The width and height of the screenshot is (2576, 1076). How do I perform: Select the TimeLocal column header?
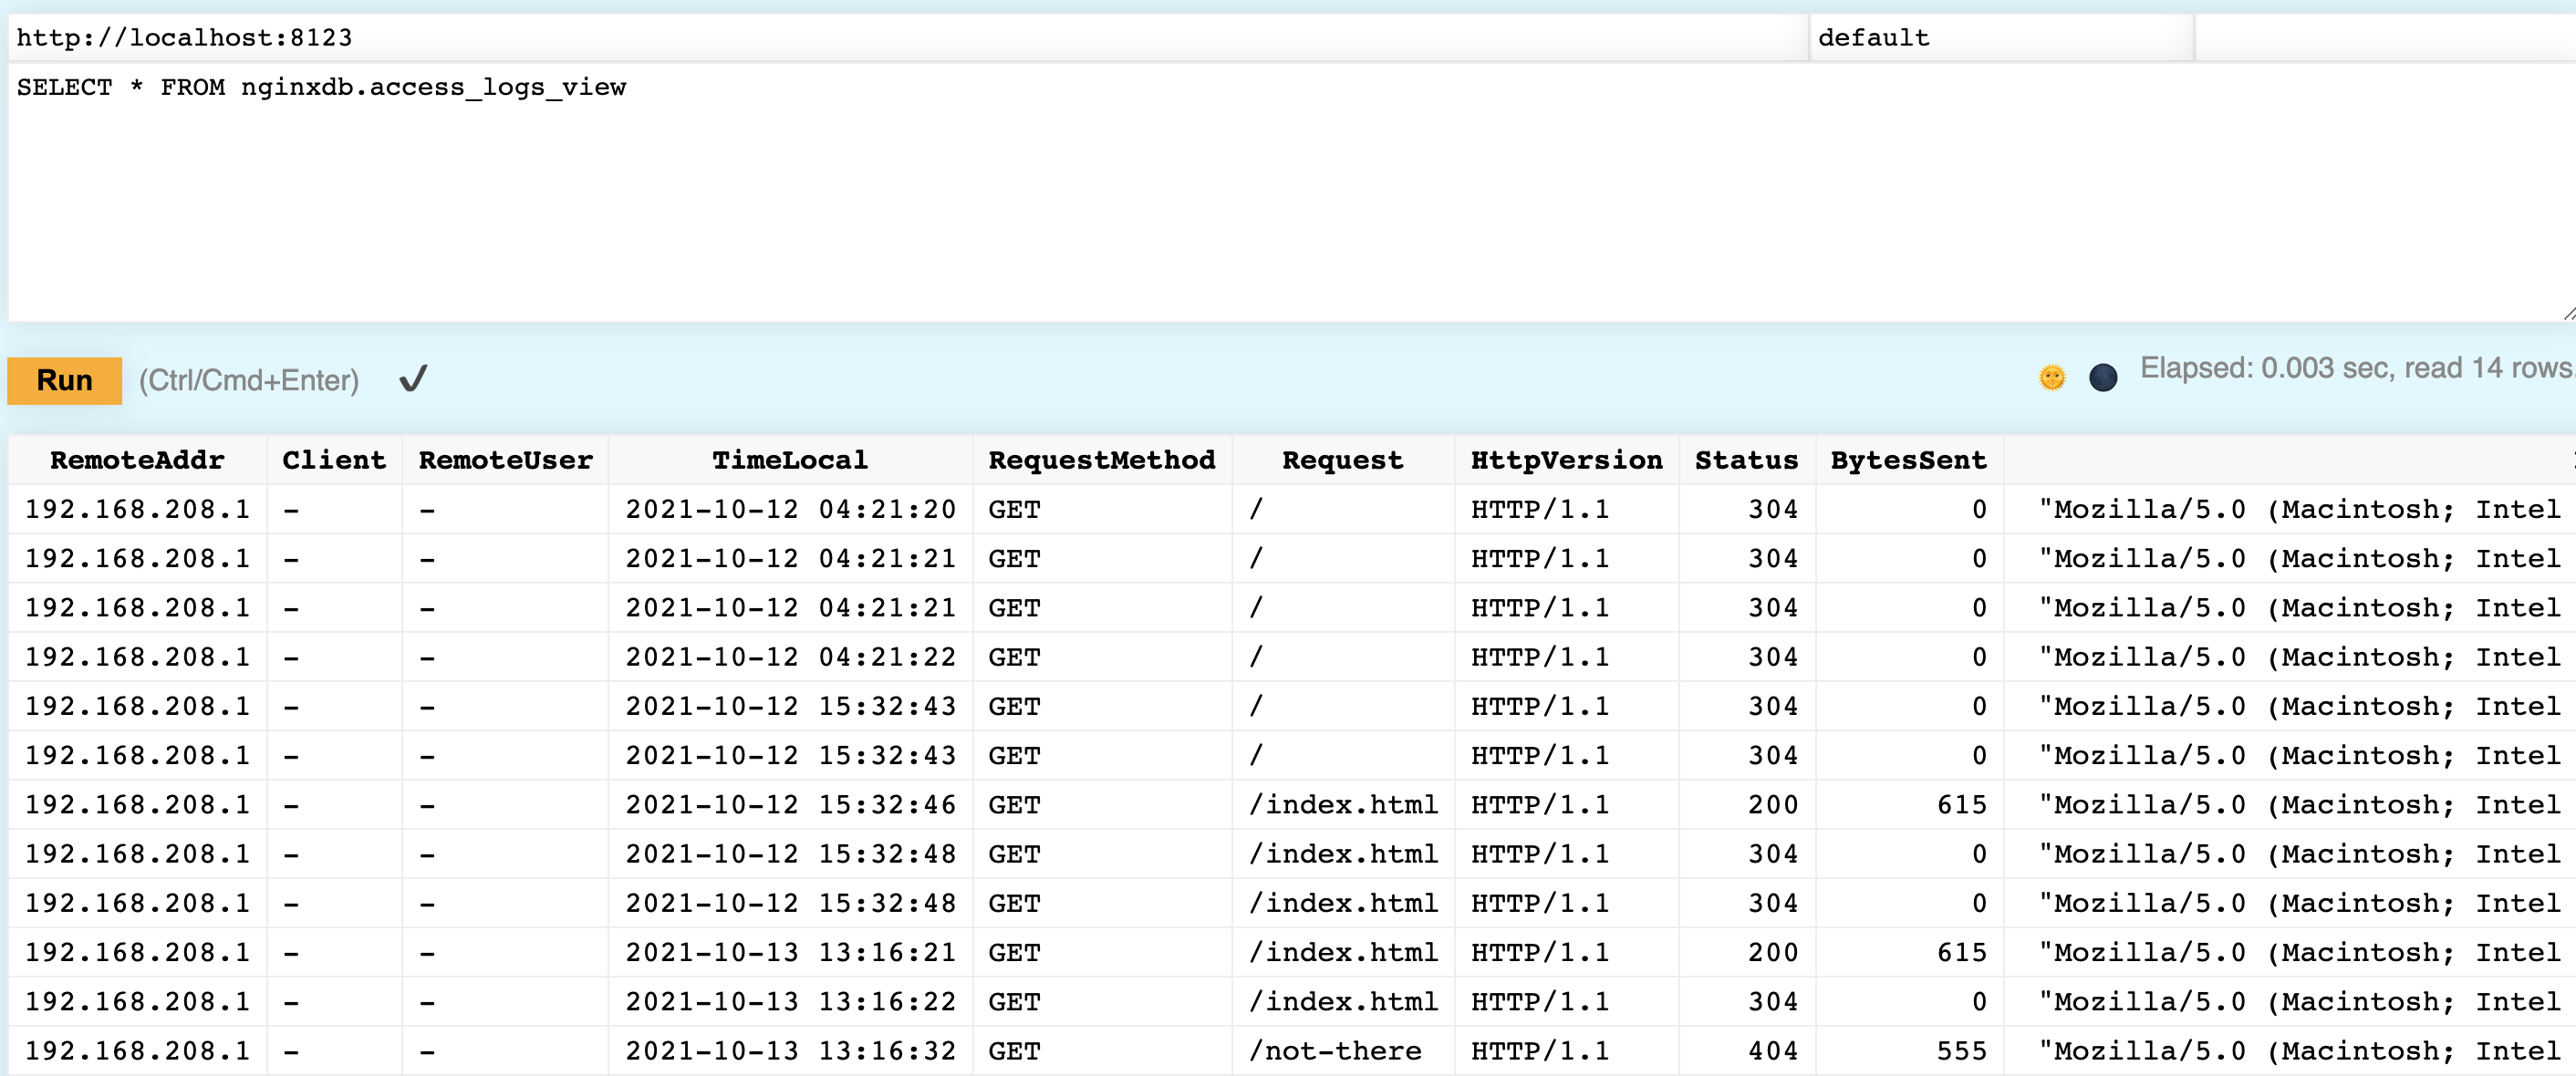[x=789, y=460]
